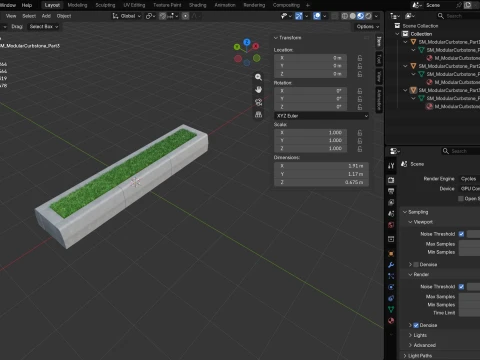Open the Render properties tab icon

pyautogui.click(x=391, y=180)
